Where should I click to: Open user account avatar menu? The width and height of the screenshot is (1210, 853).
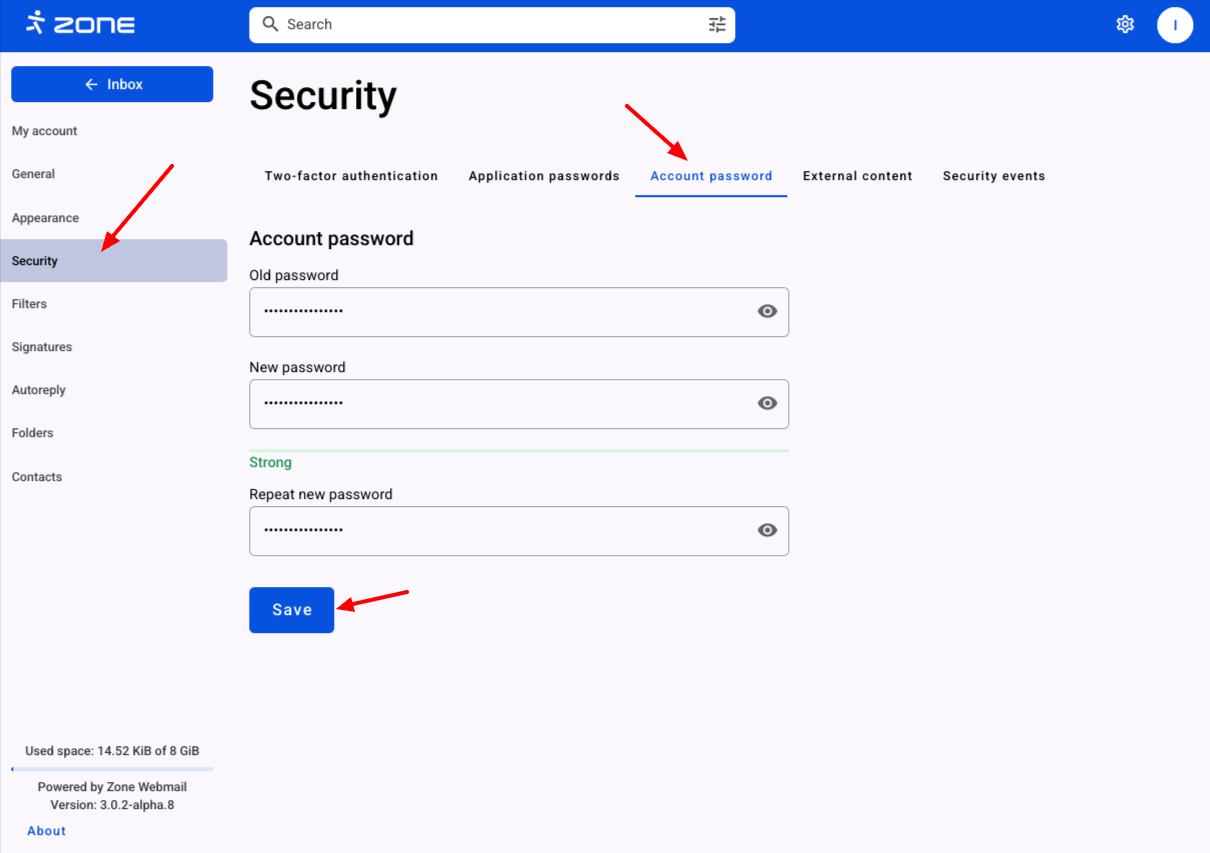(x=1175, y=25)
